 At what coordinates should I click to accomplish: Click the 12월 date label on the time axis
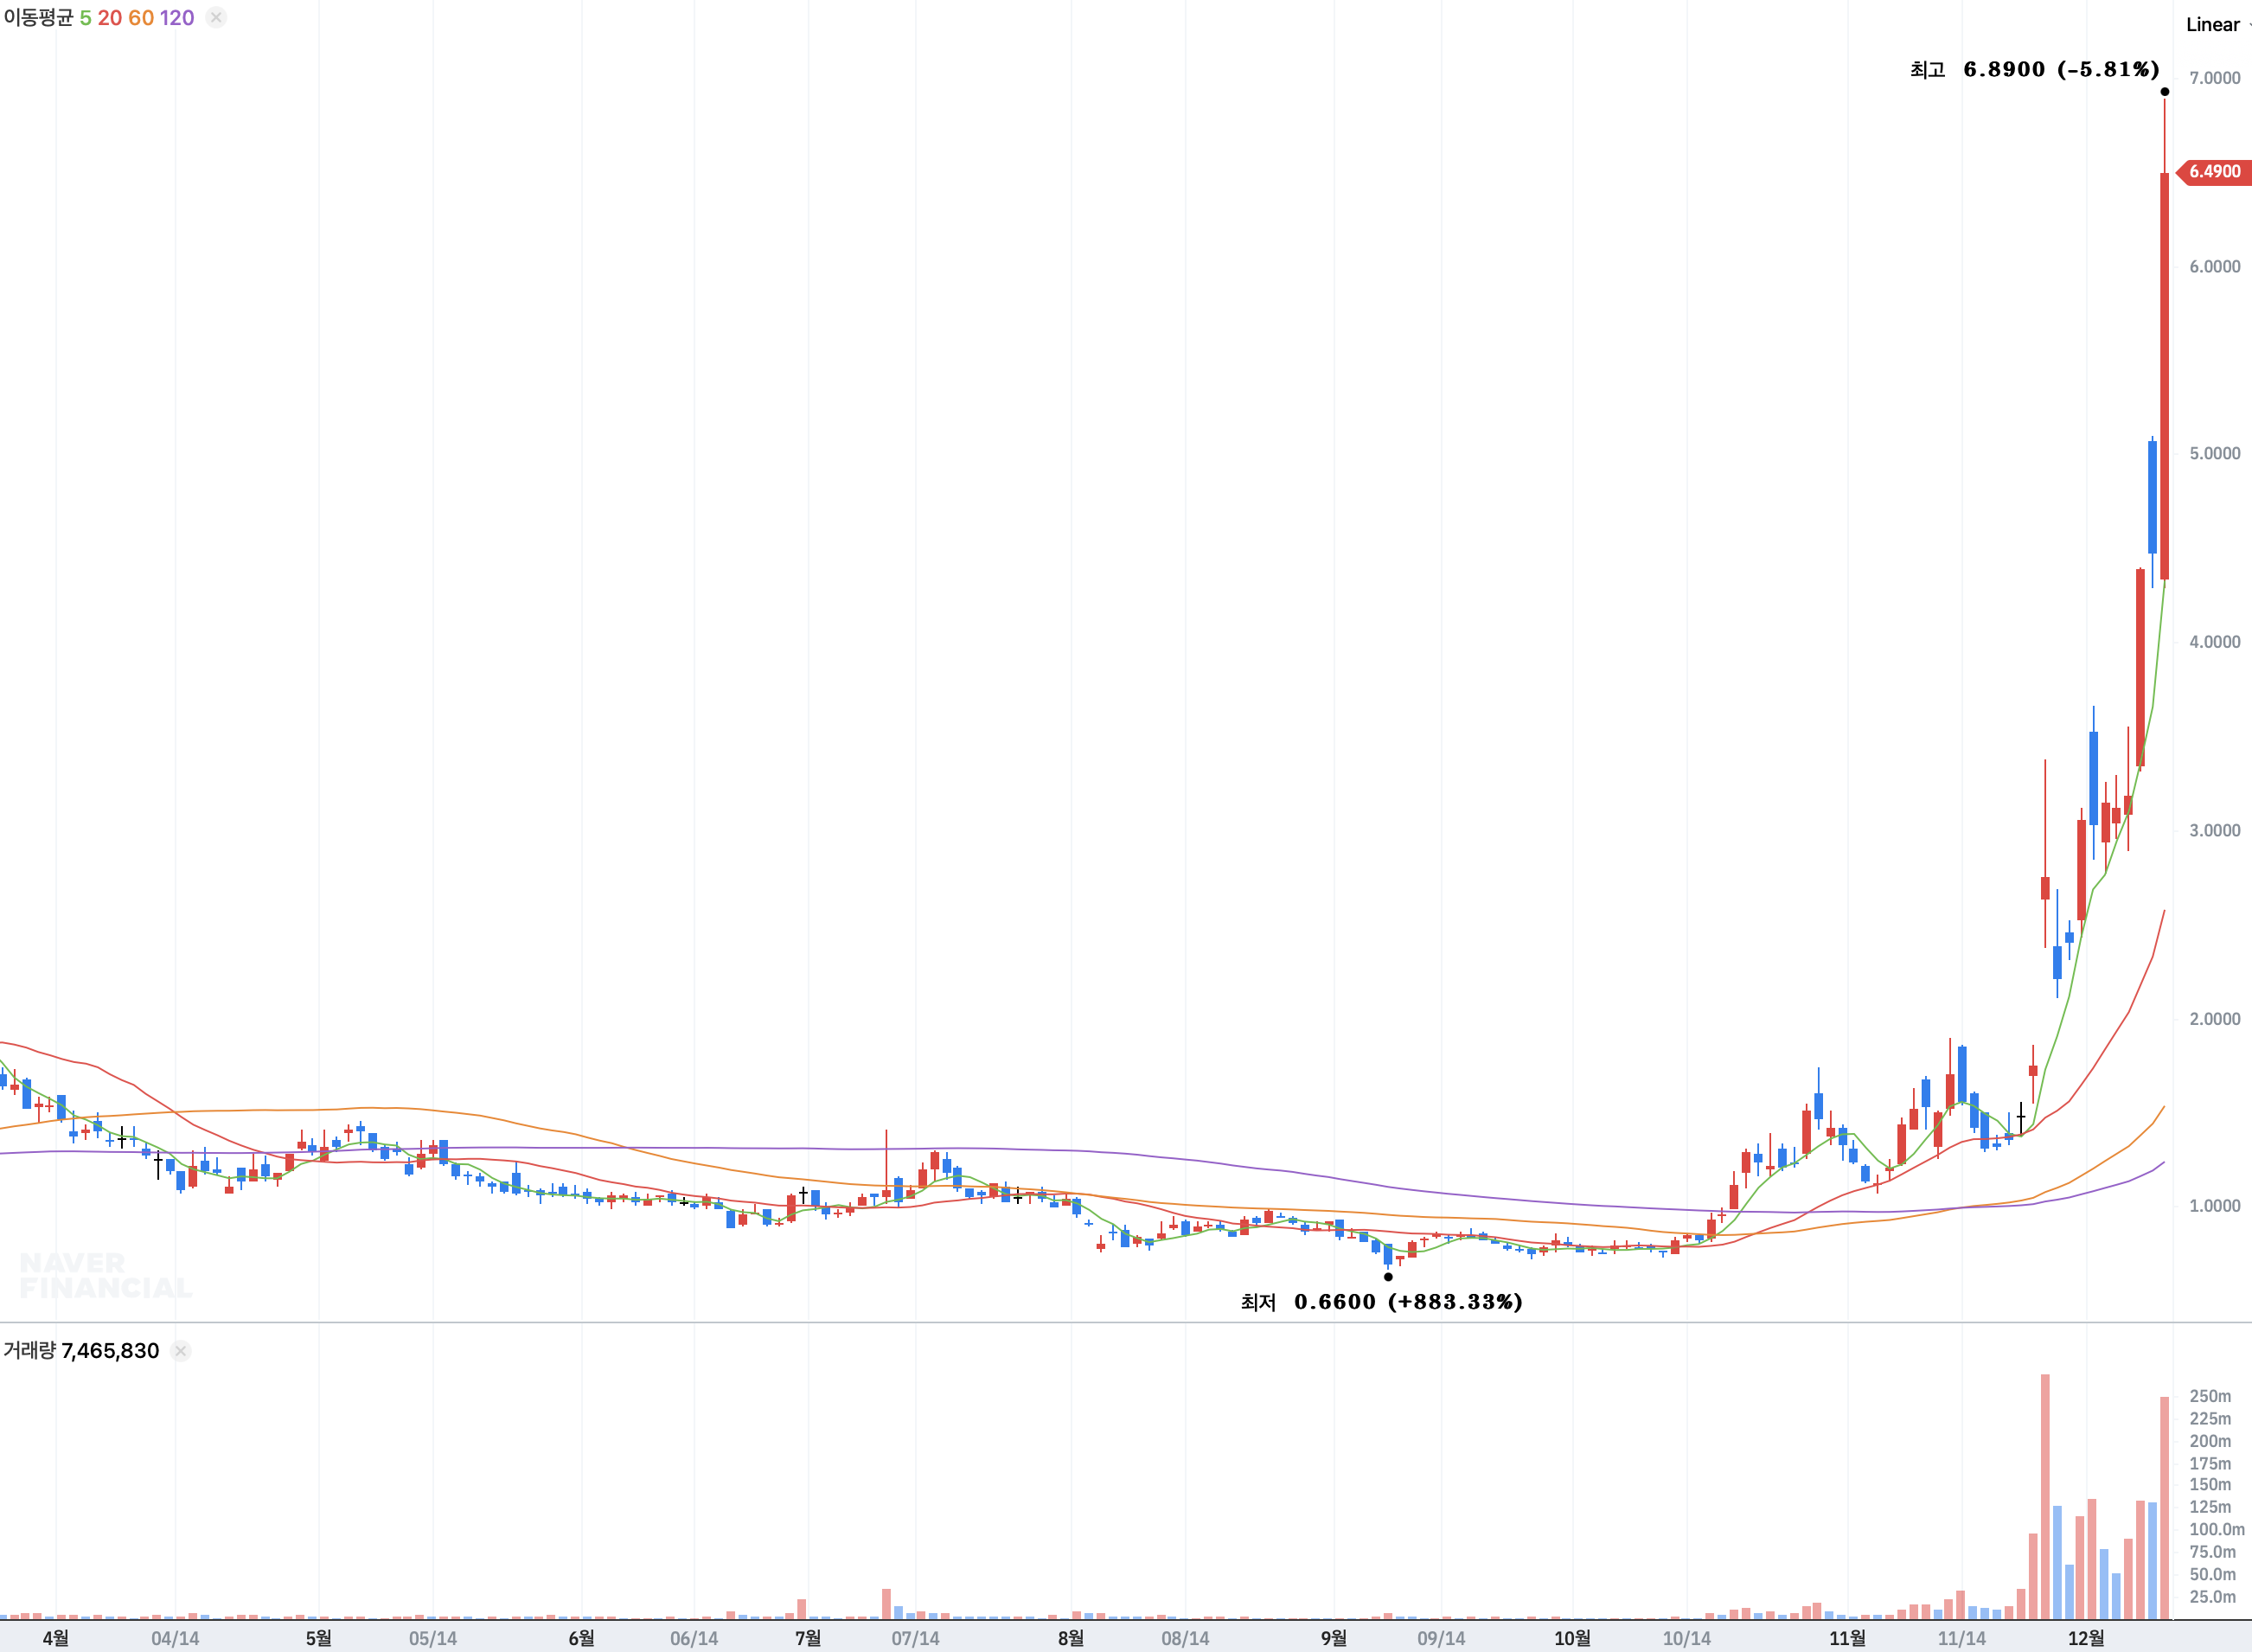tap(2086, 1638)
